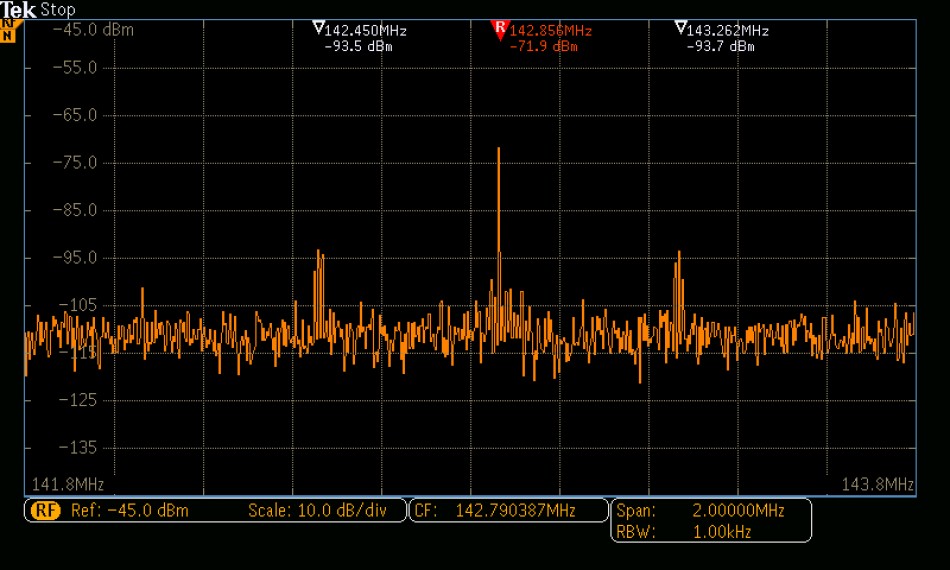This screenshot has width=950, height=570.
Task: Click the 141.8MHz start frequency label
Action: (x=68, y=485)
